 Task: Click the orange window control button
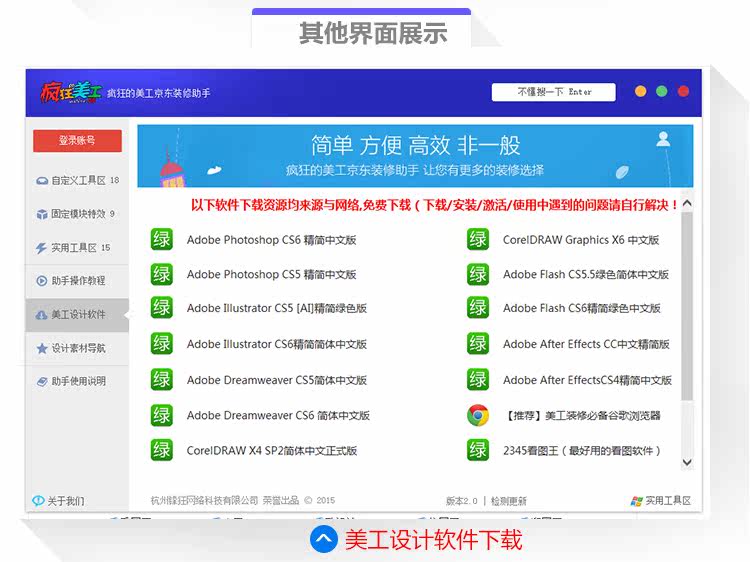(640, 91)
